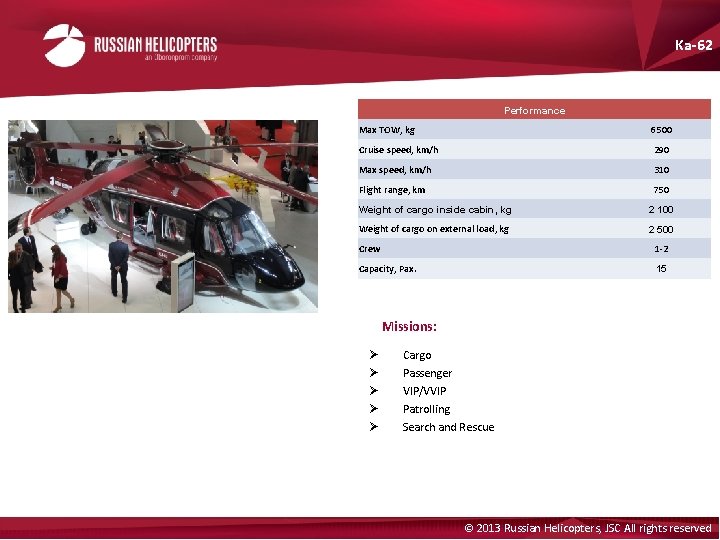Click the Cargo mission item
Viewport: 720px width, 540px height.
(417, 355)
